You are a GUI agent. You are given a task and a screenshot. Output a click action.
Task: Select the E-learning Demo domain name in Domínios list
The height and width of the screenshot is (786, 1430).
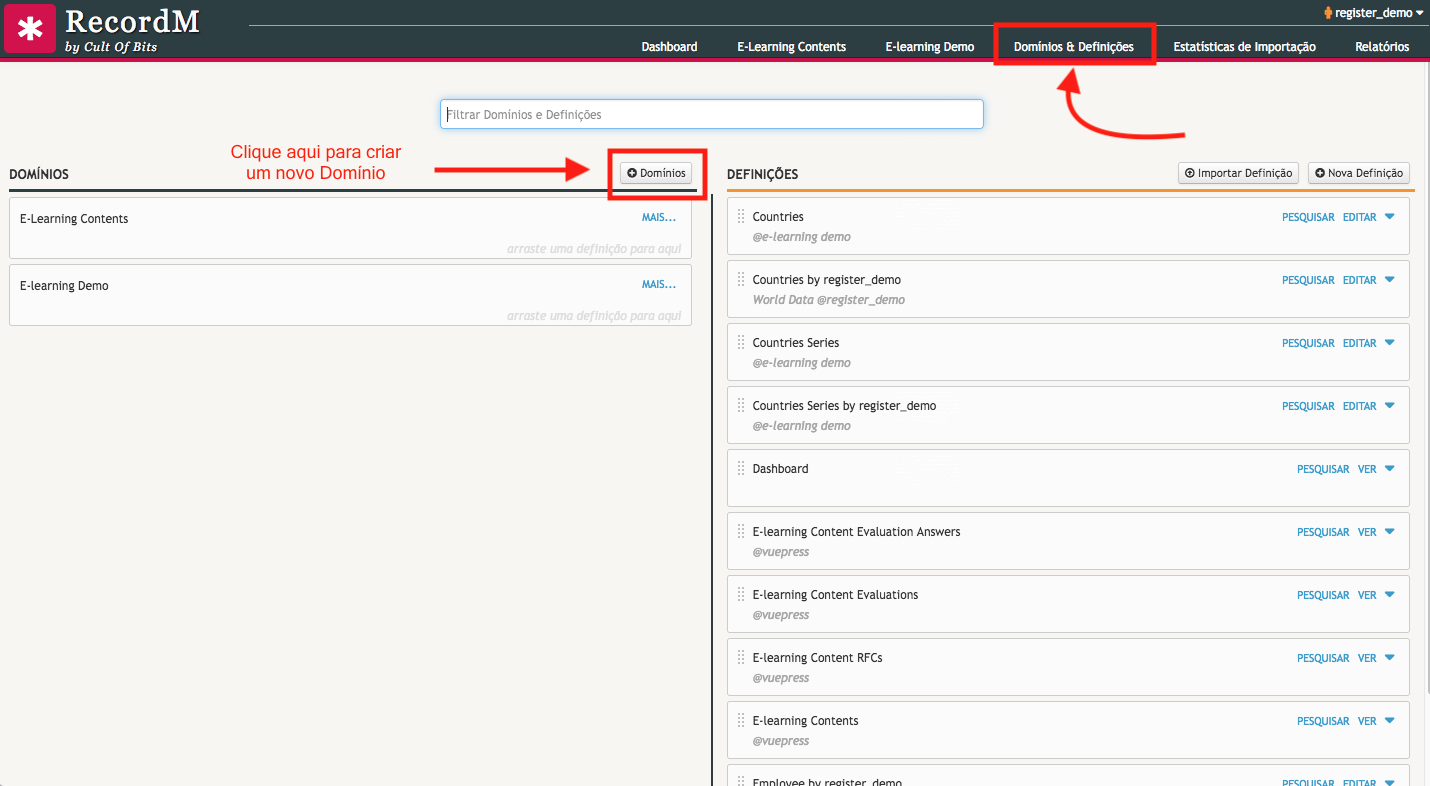64,286
